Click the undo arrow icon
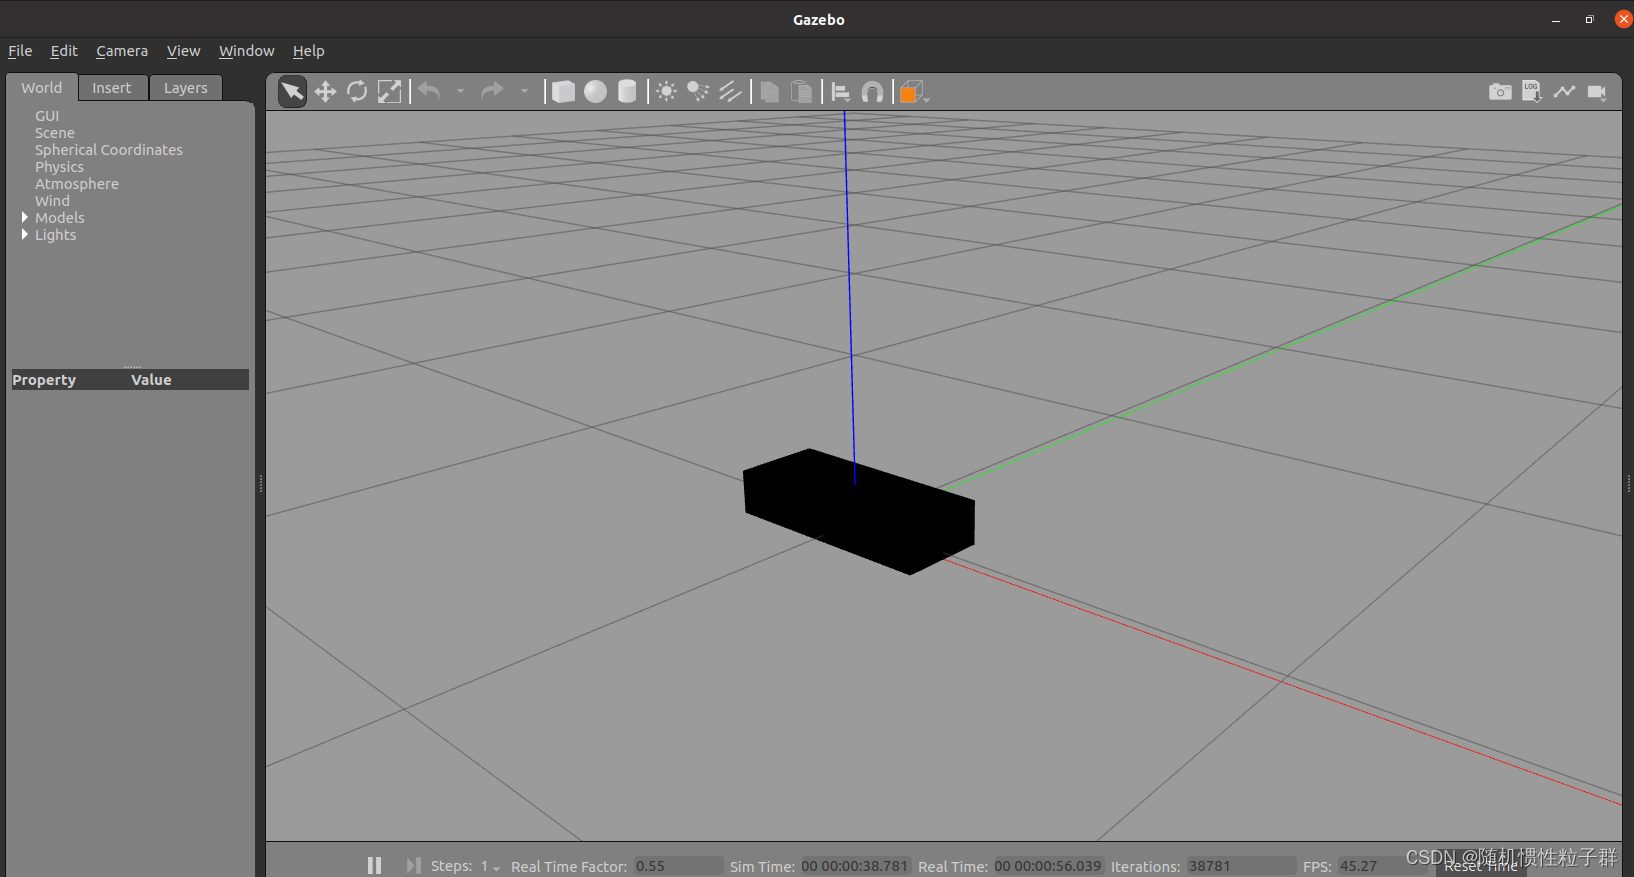Viewport: 1634px width, 877px height. point(430,92)
